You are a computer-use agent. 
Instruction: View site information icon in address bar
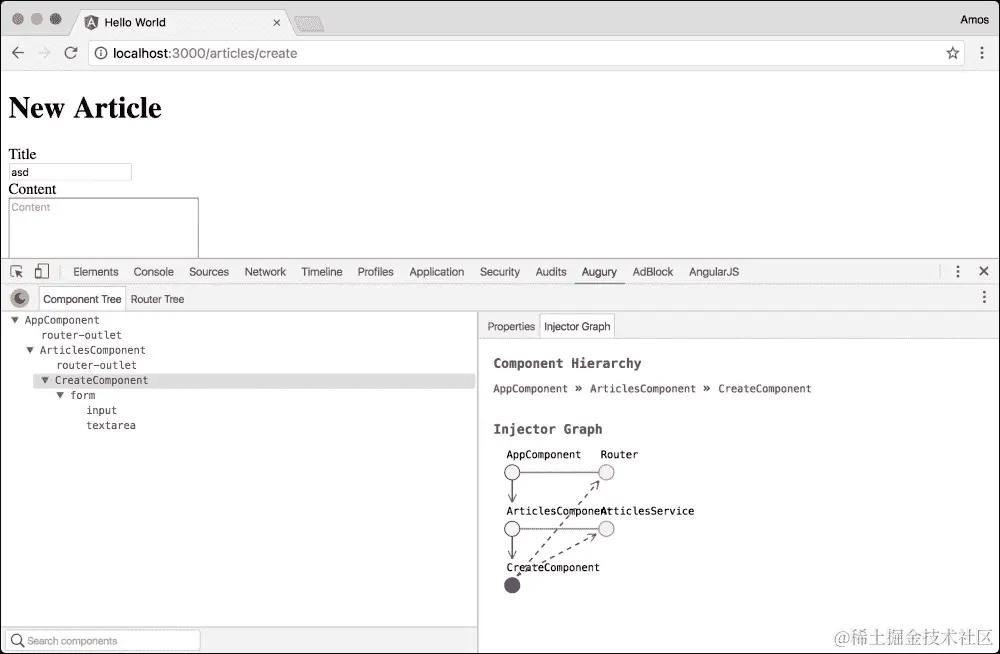(x=101, y=53)
